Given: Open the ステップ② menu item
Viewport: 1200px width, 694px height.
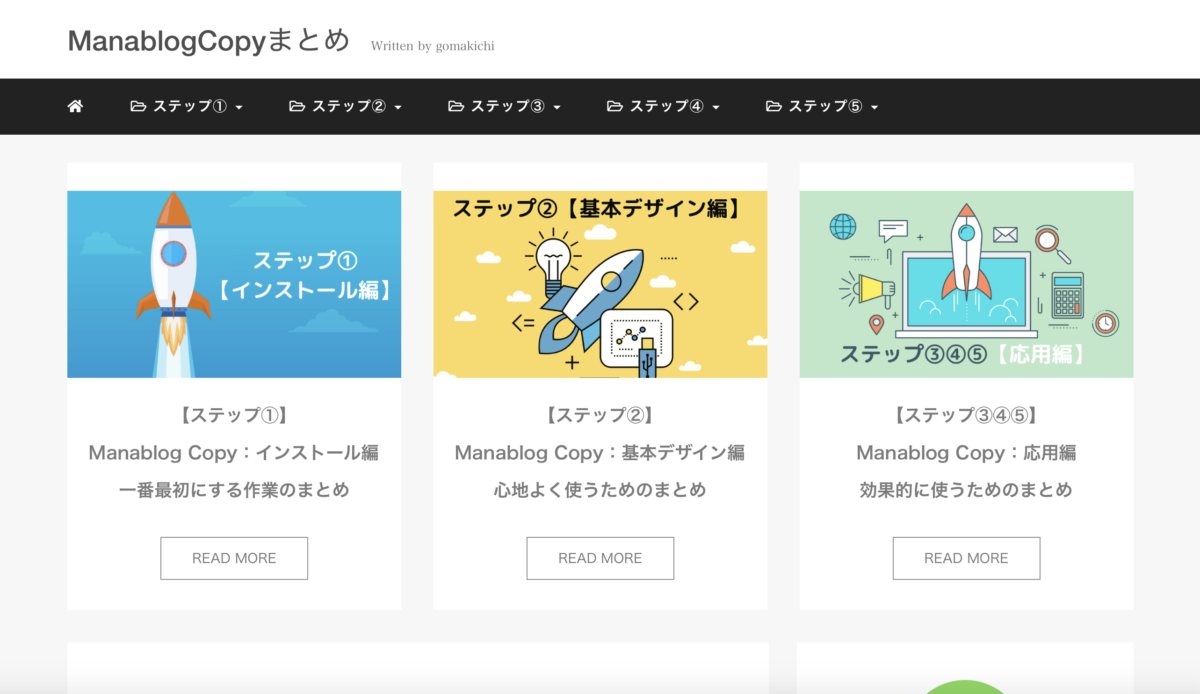Looking at the screenshot, I should click(346, 106).
